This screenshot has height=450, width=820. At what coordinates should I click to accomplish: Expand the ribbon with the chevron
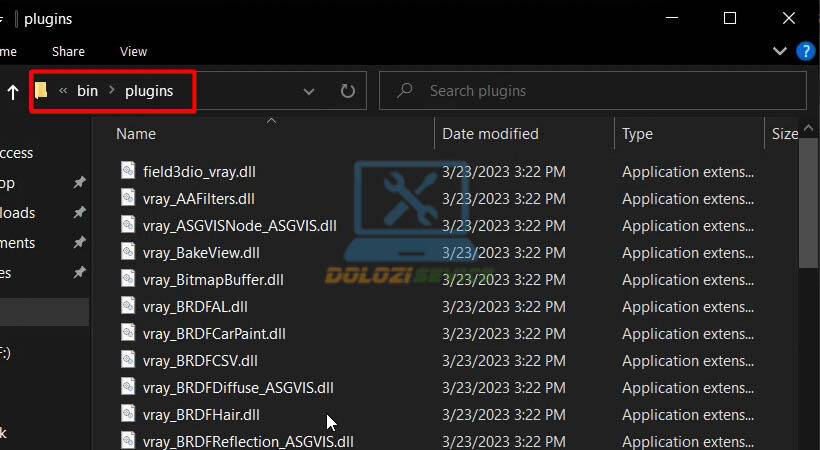pos(780,51)
